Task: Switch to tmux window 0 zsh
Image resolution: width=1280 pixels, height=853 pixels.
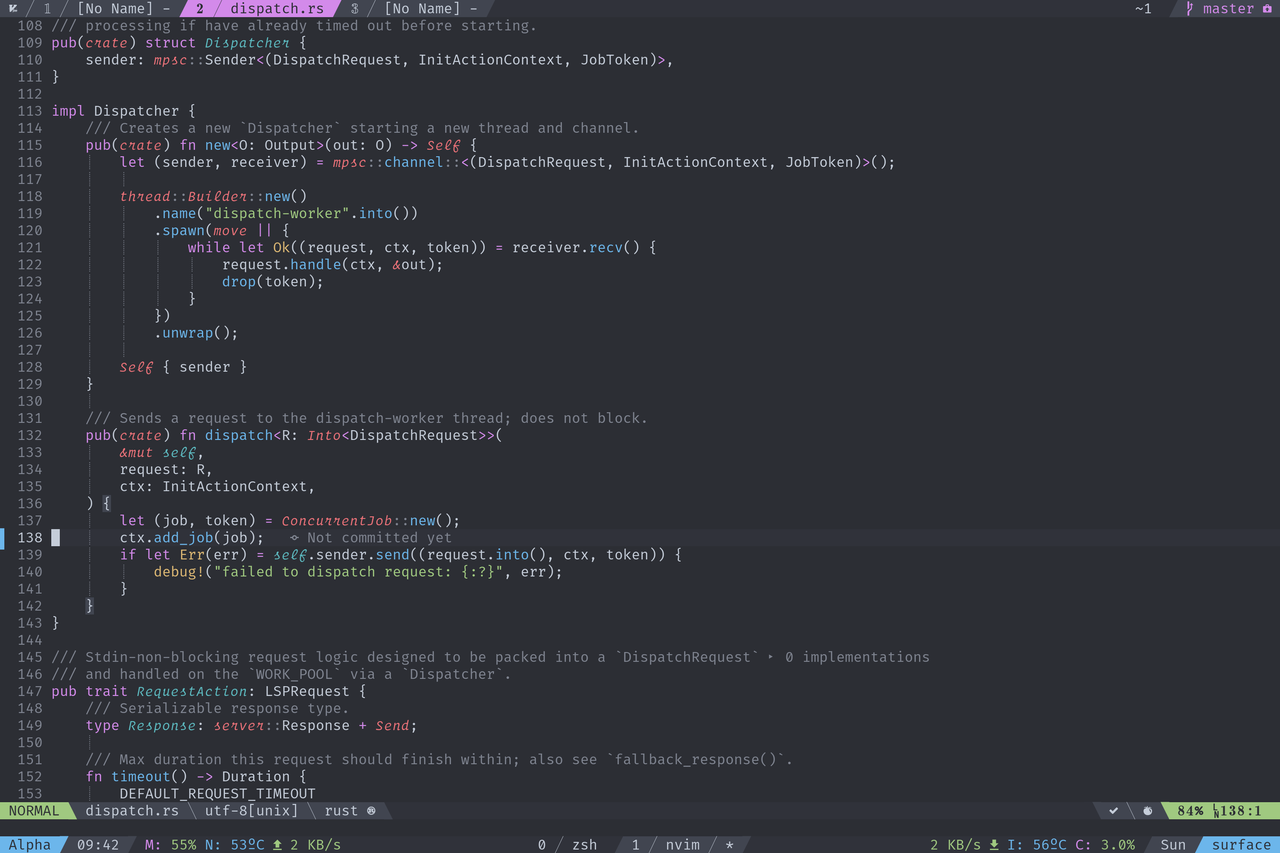Action: tap(567, 845)
